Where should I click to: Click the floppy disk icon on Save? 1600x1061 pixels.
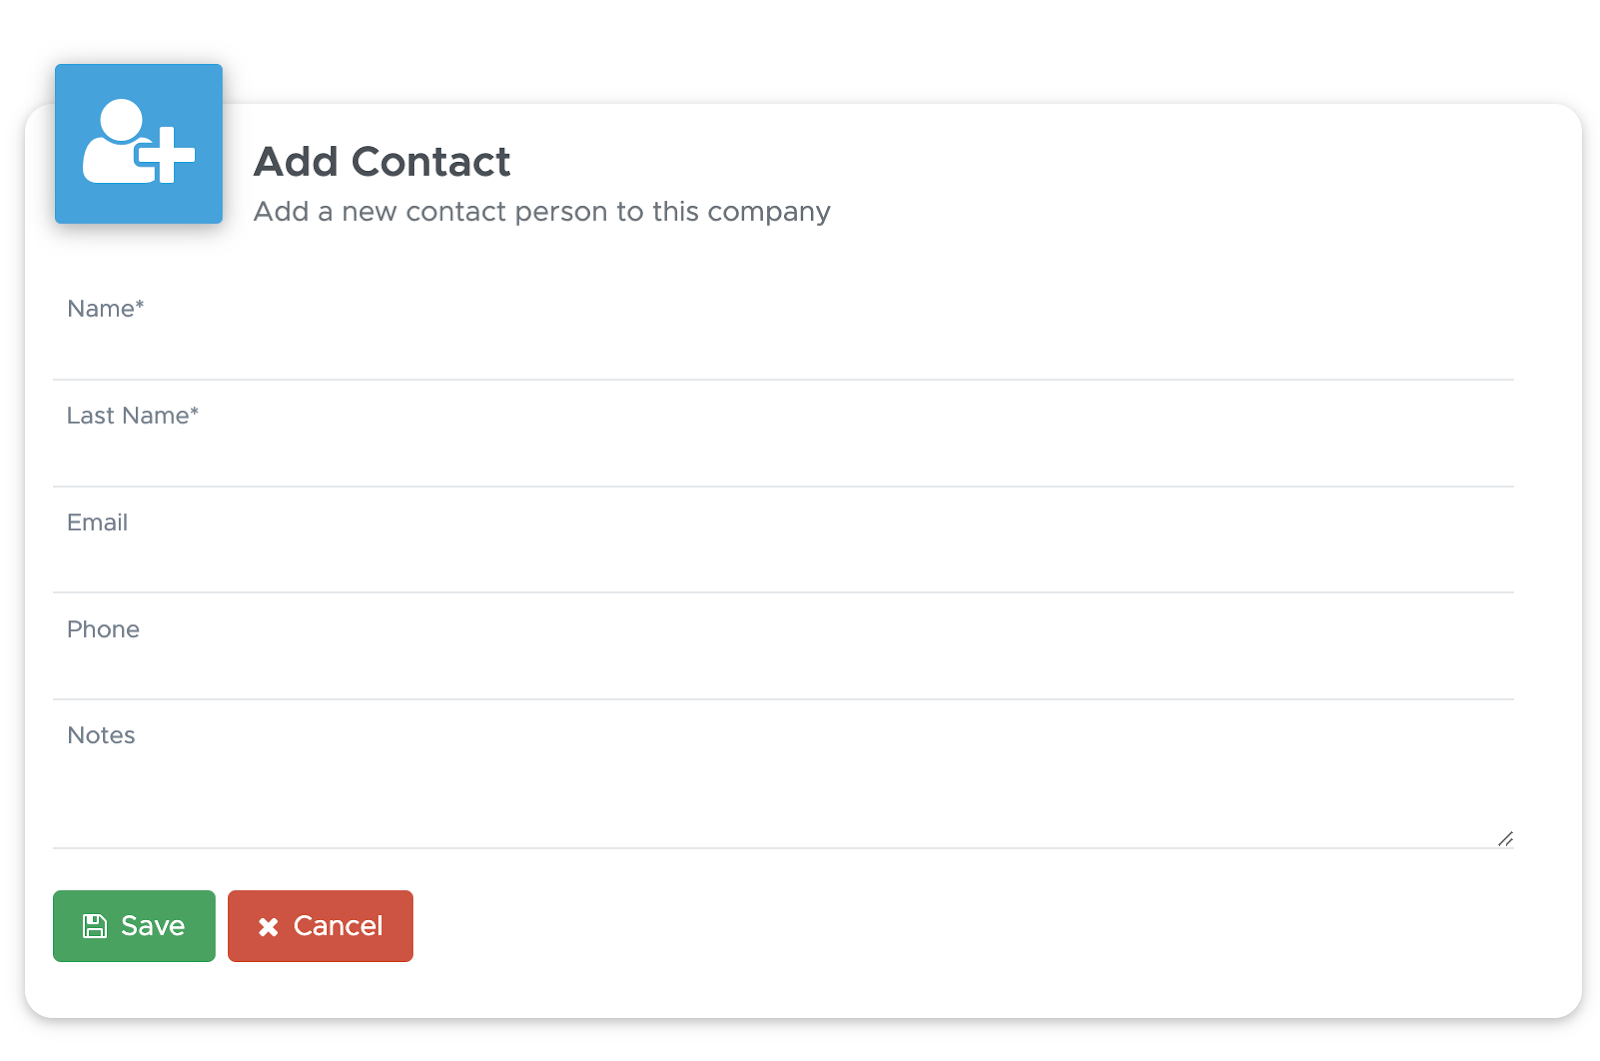coord(95,926)
